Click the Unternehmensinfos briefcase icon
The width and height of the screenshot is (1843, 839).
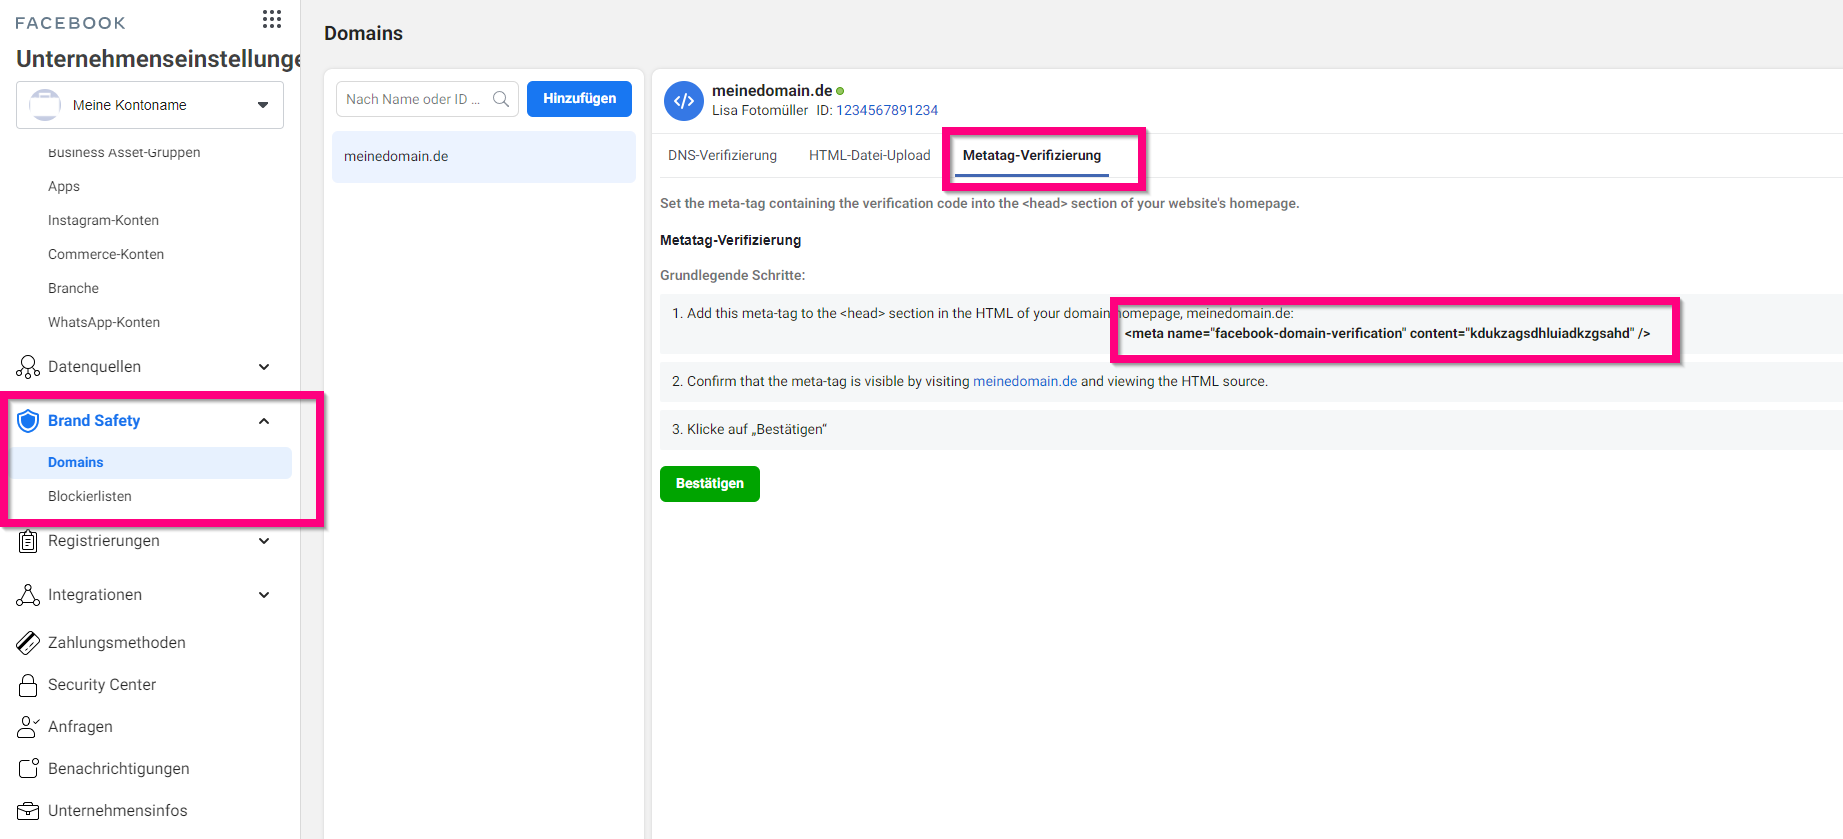pyautogui.click(x=28, y=811)
